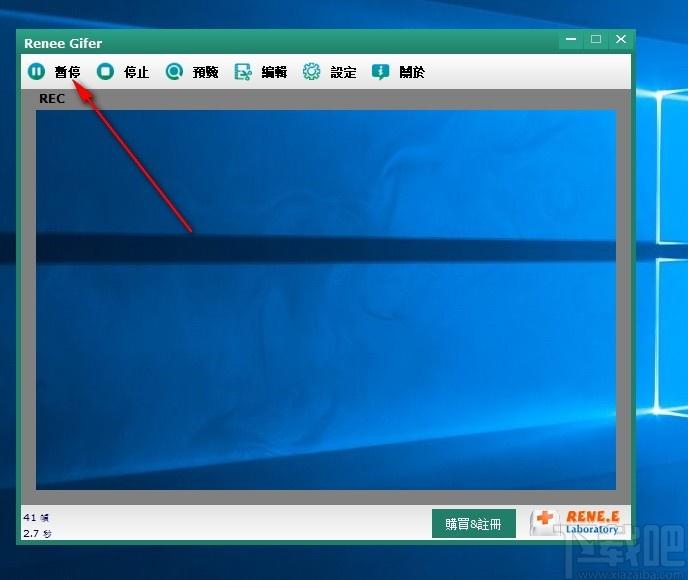This screenshot has height=580, width=688.
Task: Open the settings (設定) gear icon
Action: [312, 71]
